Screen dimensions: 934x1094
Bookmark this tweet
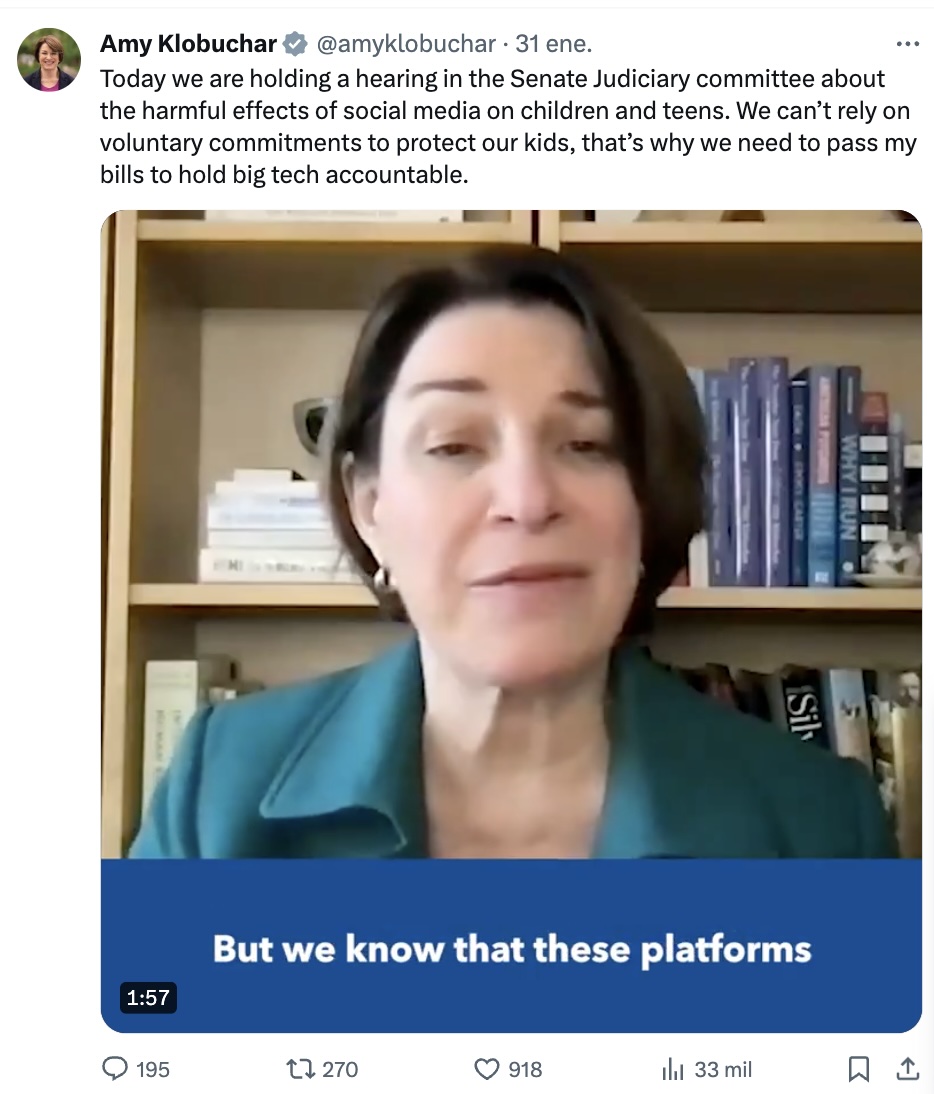858,1068
